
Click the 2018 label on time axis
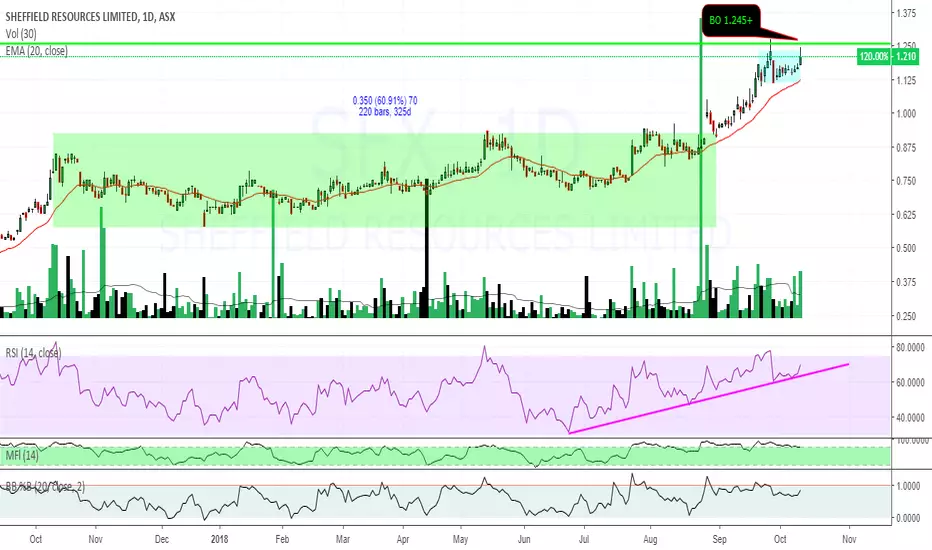click(x=219, y=539)
